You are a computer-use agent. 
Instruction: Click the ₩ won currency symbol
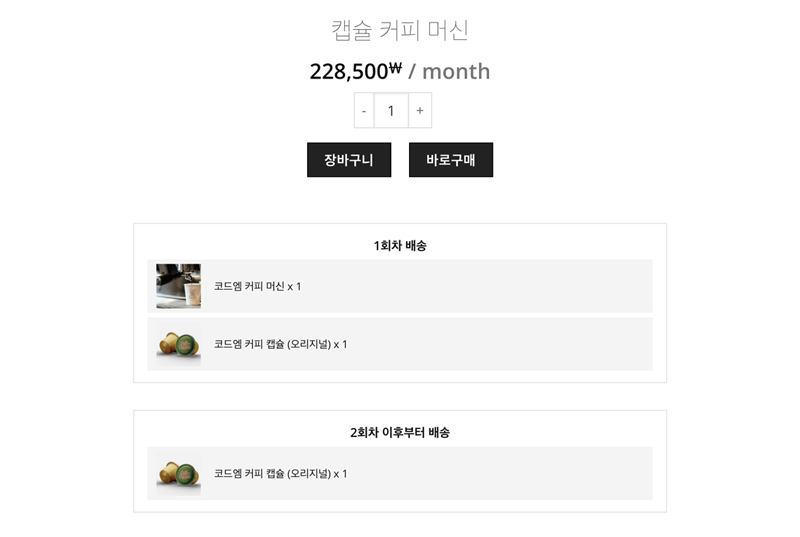point(395,68)
